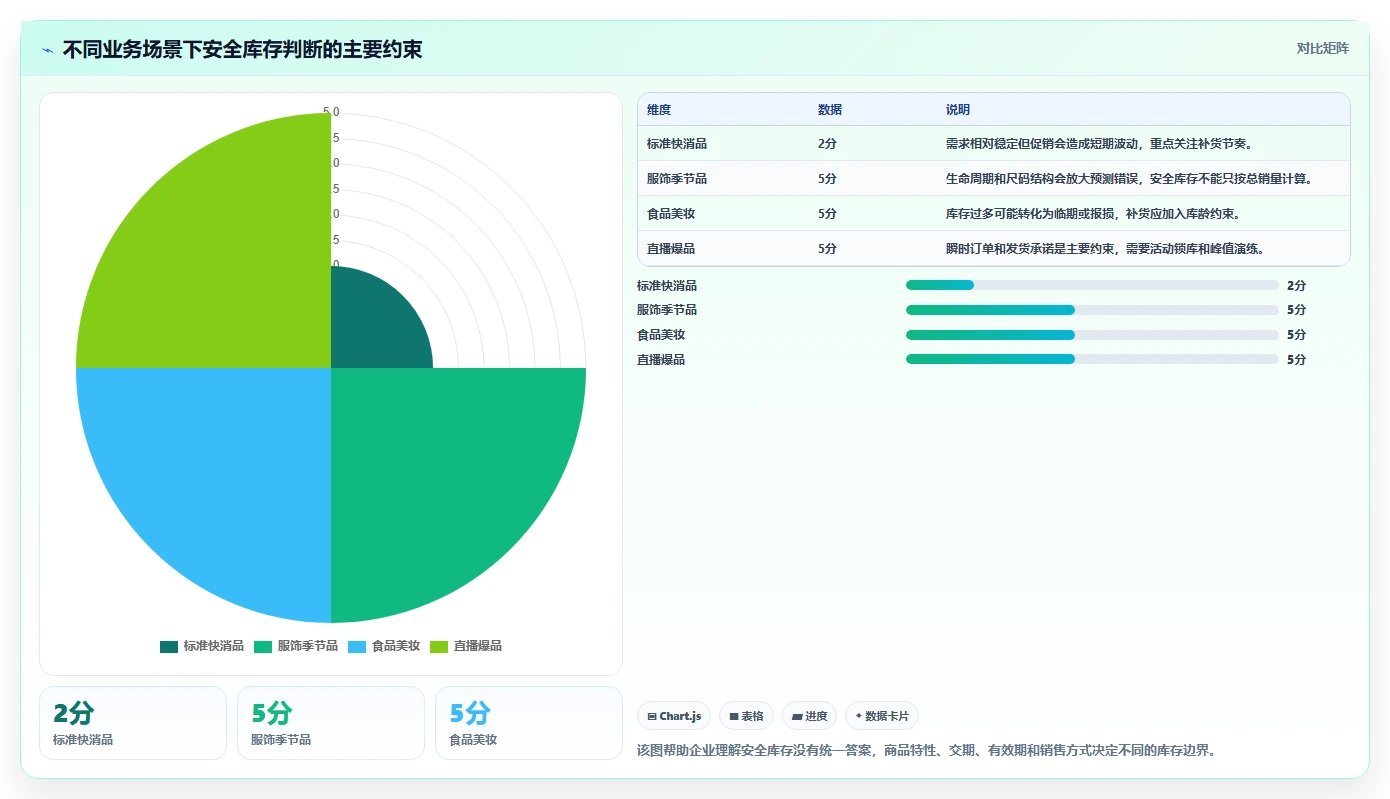Open the 5分 服饰季节品 data card
Screen dimensions: 1390x799
click(331, 723)
